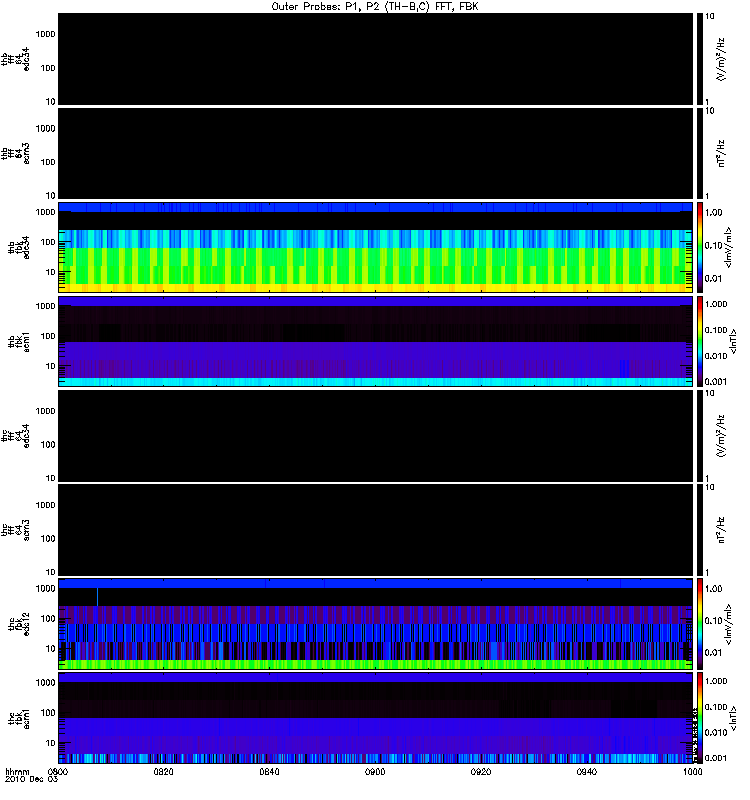This screenshot has height=800, width=750.
Task: Click the 0.001 color scale value of thb fbk scm1
Action: click(716, 382)
